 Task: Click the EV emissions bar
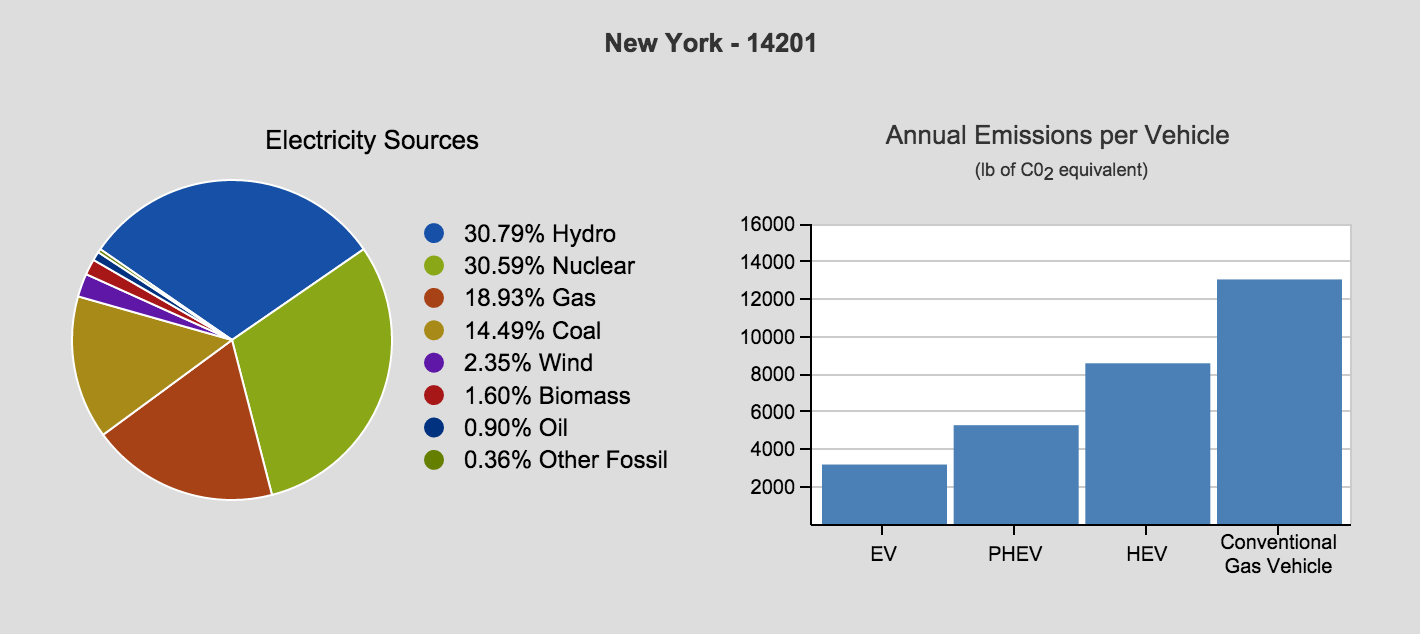pos(884,494)
